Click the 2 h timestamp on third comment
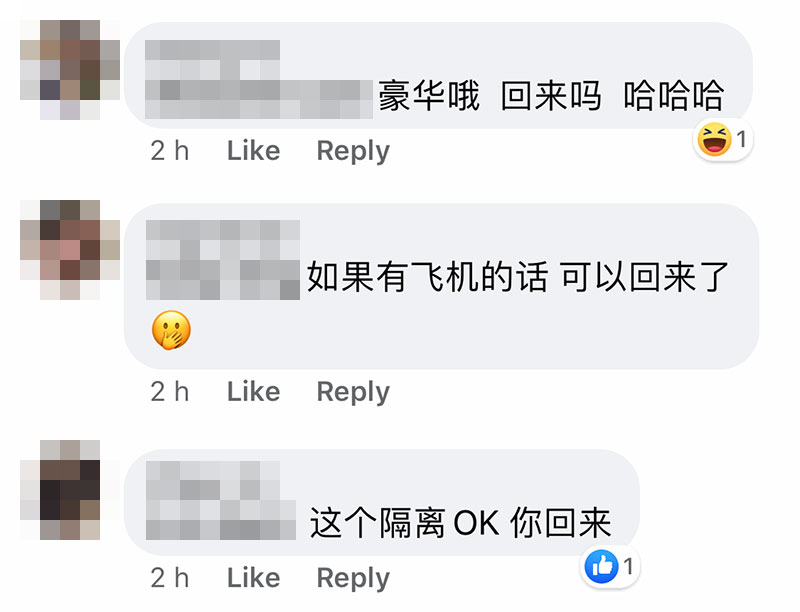The height and width of the screenshot is (612, 800). (170, 578)
